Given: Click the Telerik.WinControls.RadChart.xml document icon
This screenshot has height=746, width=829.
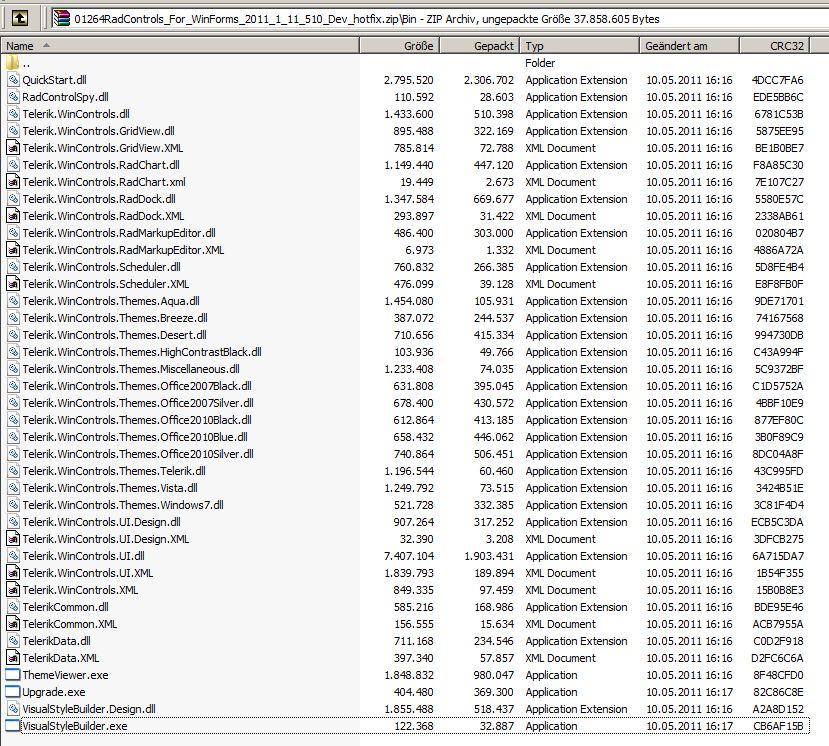Looking at the screenshot, I should (x=13, y=182).
